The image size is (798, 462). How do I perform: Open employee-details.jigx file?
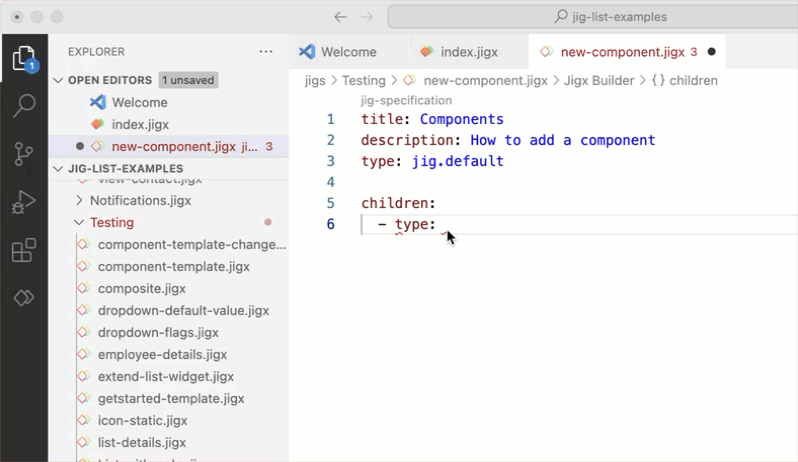coord(162,355)
